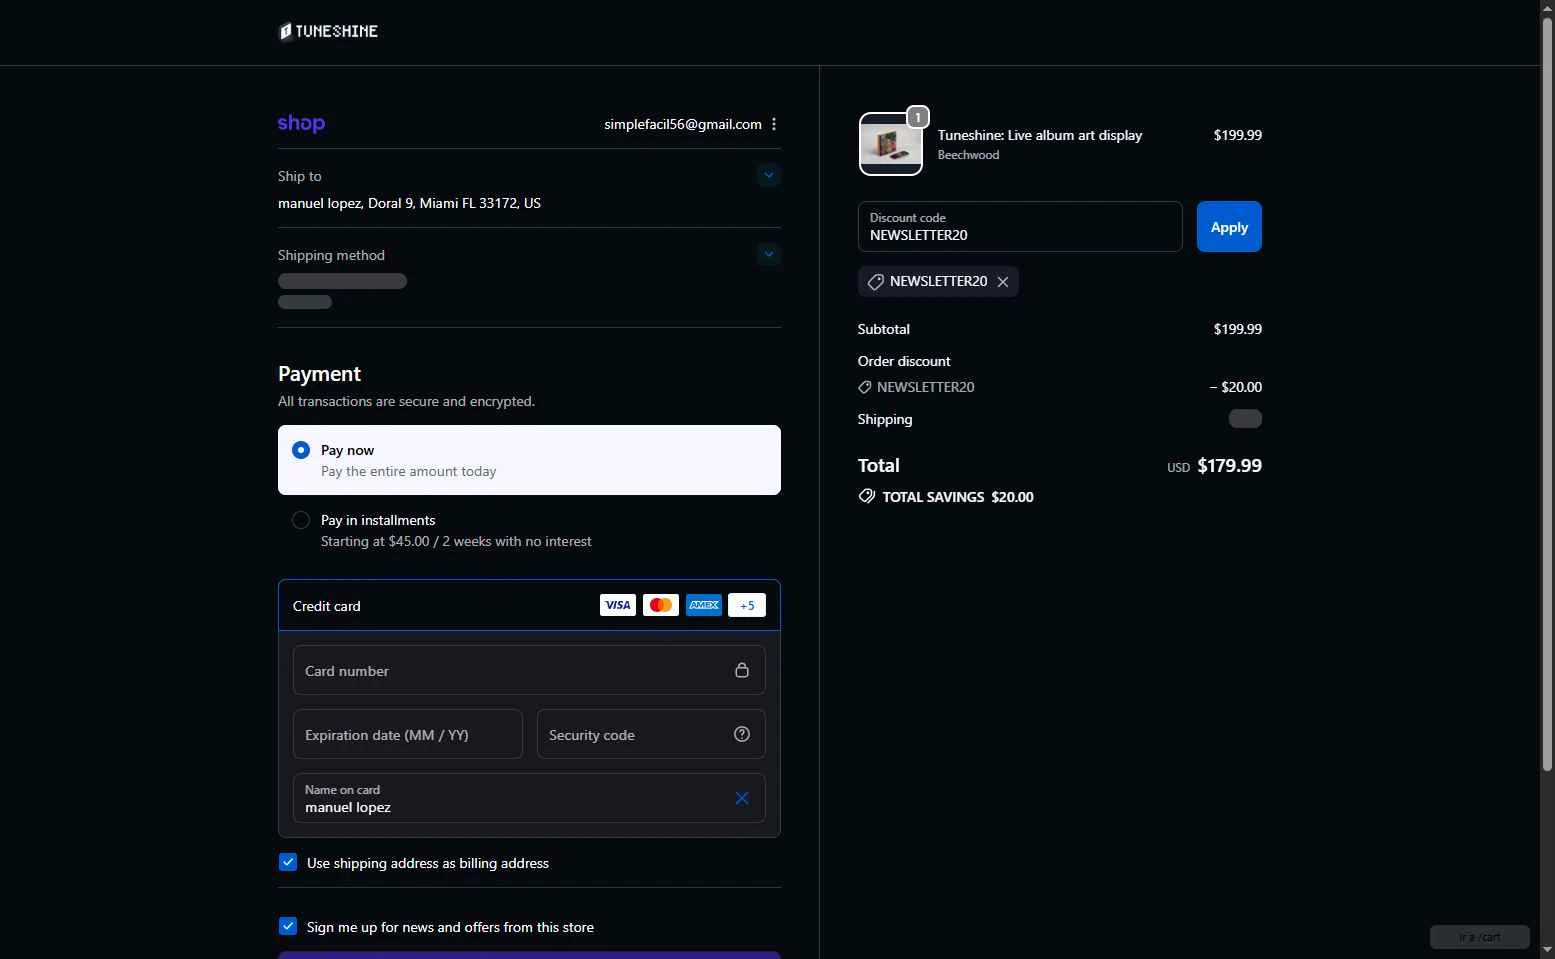Click the tag icon in NEWSLETTER20 chip

(875, 282)
